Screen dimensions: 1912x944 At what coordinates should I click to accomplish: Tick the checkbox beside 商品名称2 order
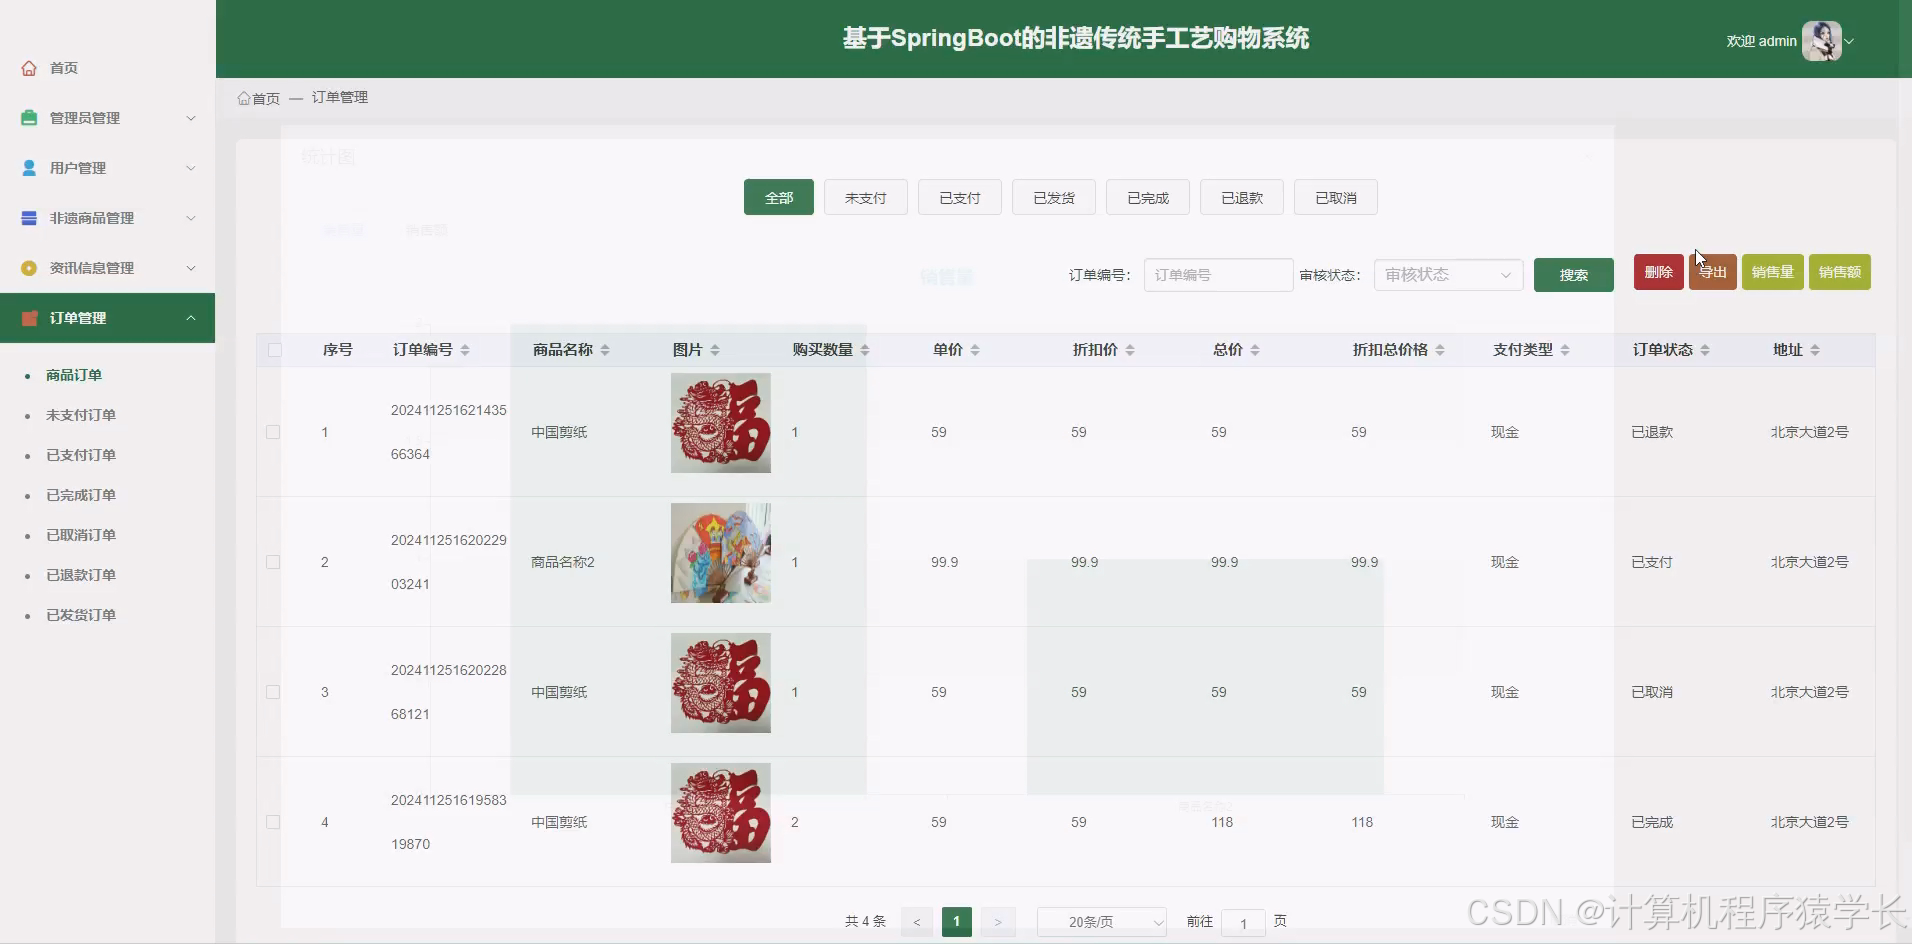[274, 562]
